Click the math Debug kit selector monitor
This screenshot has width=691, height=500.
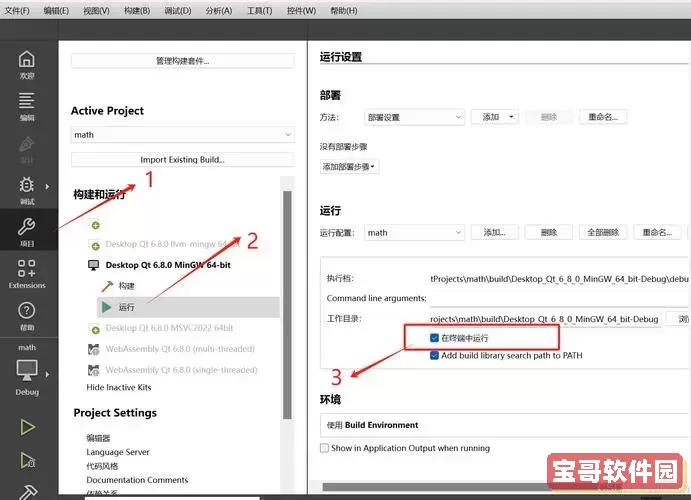(27, 371)
